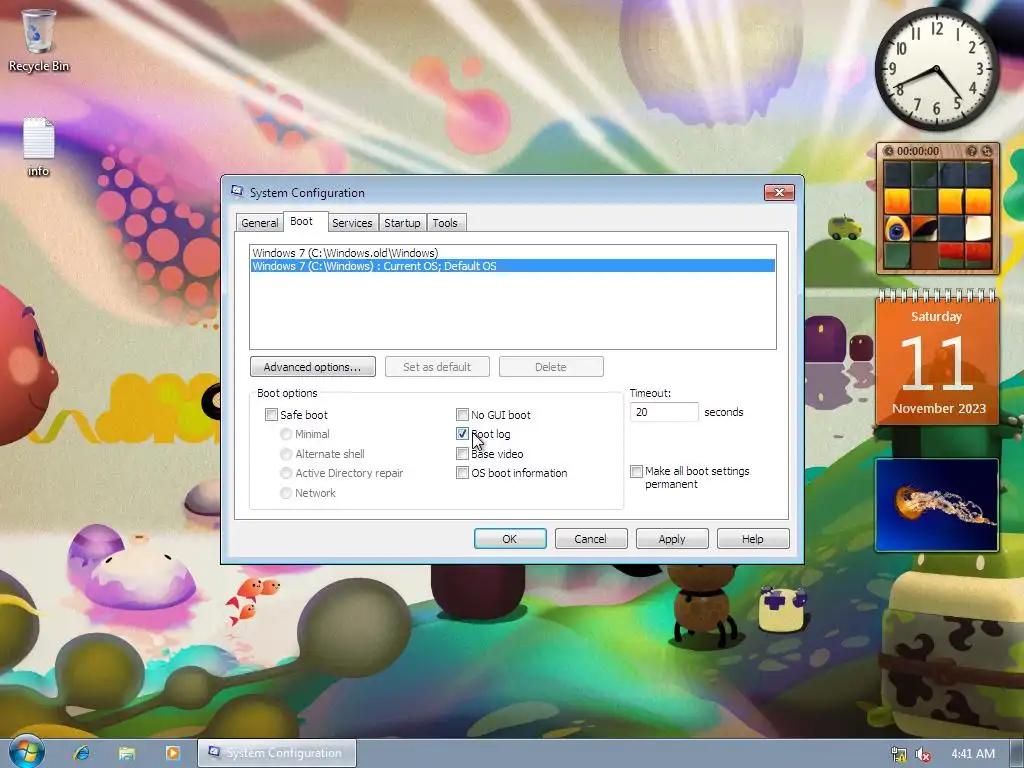Click the jellyfish slideshow gadget
Image resolution: width=1024 pixels, height=768 pixels.
pyautogui.click(x=936, y=505)
